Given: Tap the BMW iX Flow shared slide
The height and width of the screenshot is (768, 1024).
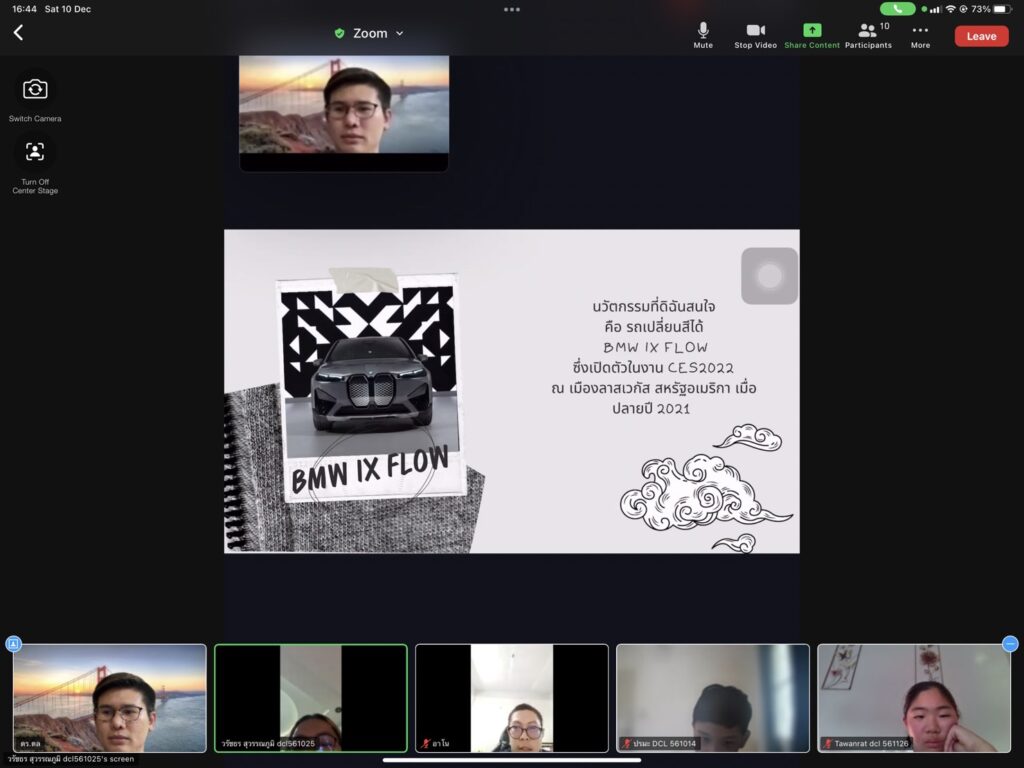Looking at the screenshot, I should (x=511, y=391).
